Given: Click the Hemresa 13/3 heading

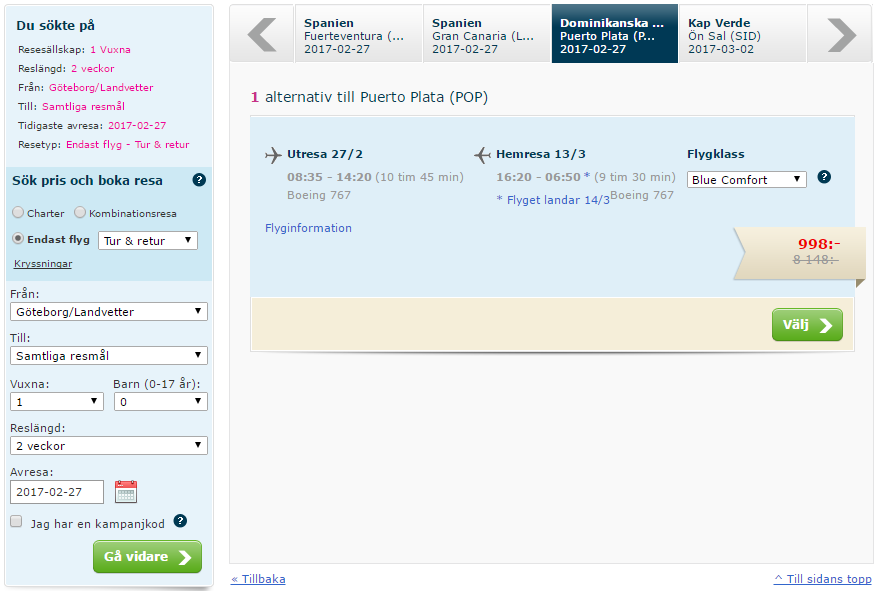Looking at the screenshot, I should pyautogui.click(x=541, y=154).
